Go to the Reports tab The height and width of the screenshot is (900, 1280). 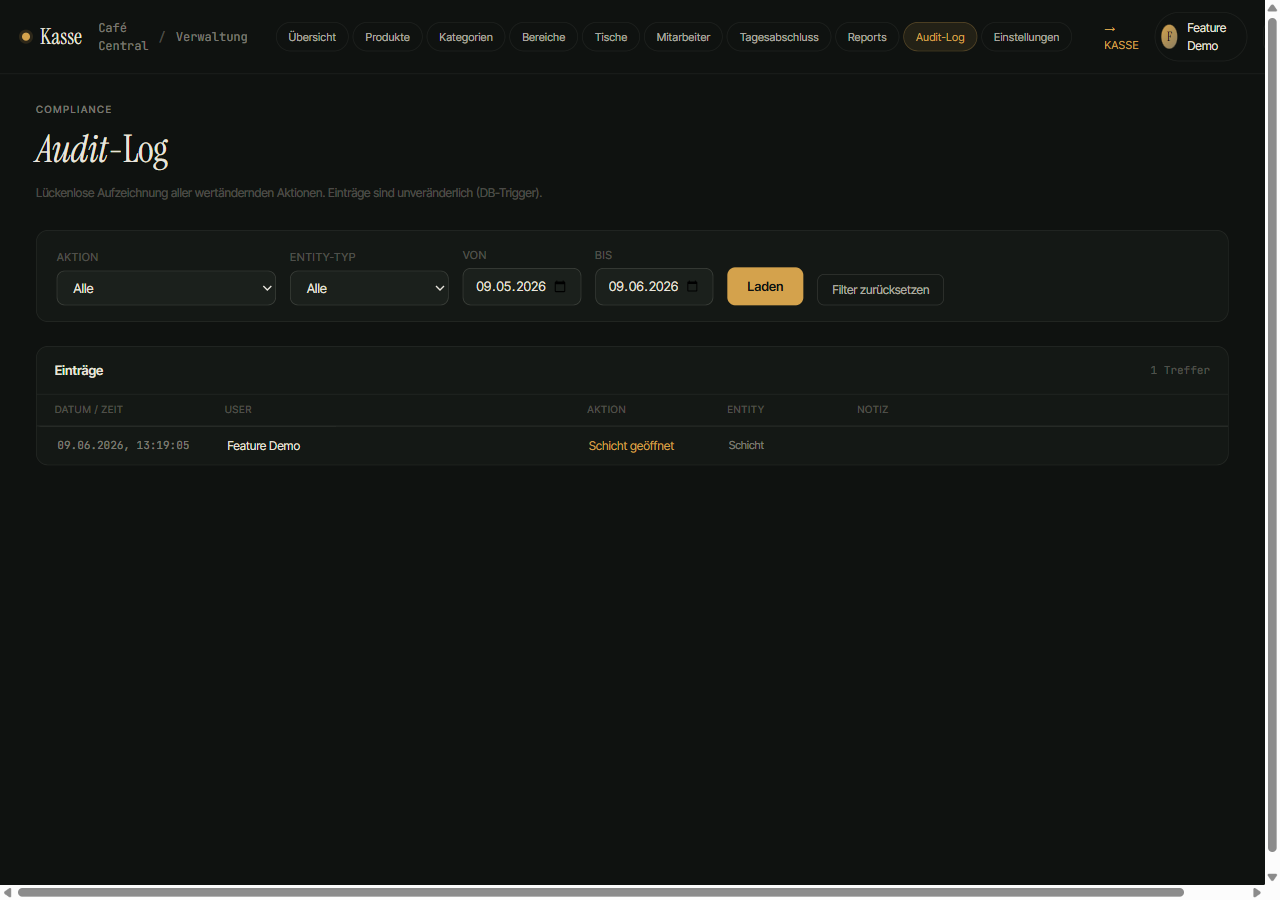pyautogui.click(x=867, y=37)
